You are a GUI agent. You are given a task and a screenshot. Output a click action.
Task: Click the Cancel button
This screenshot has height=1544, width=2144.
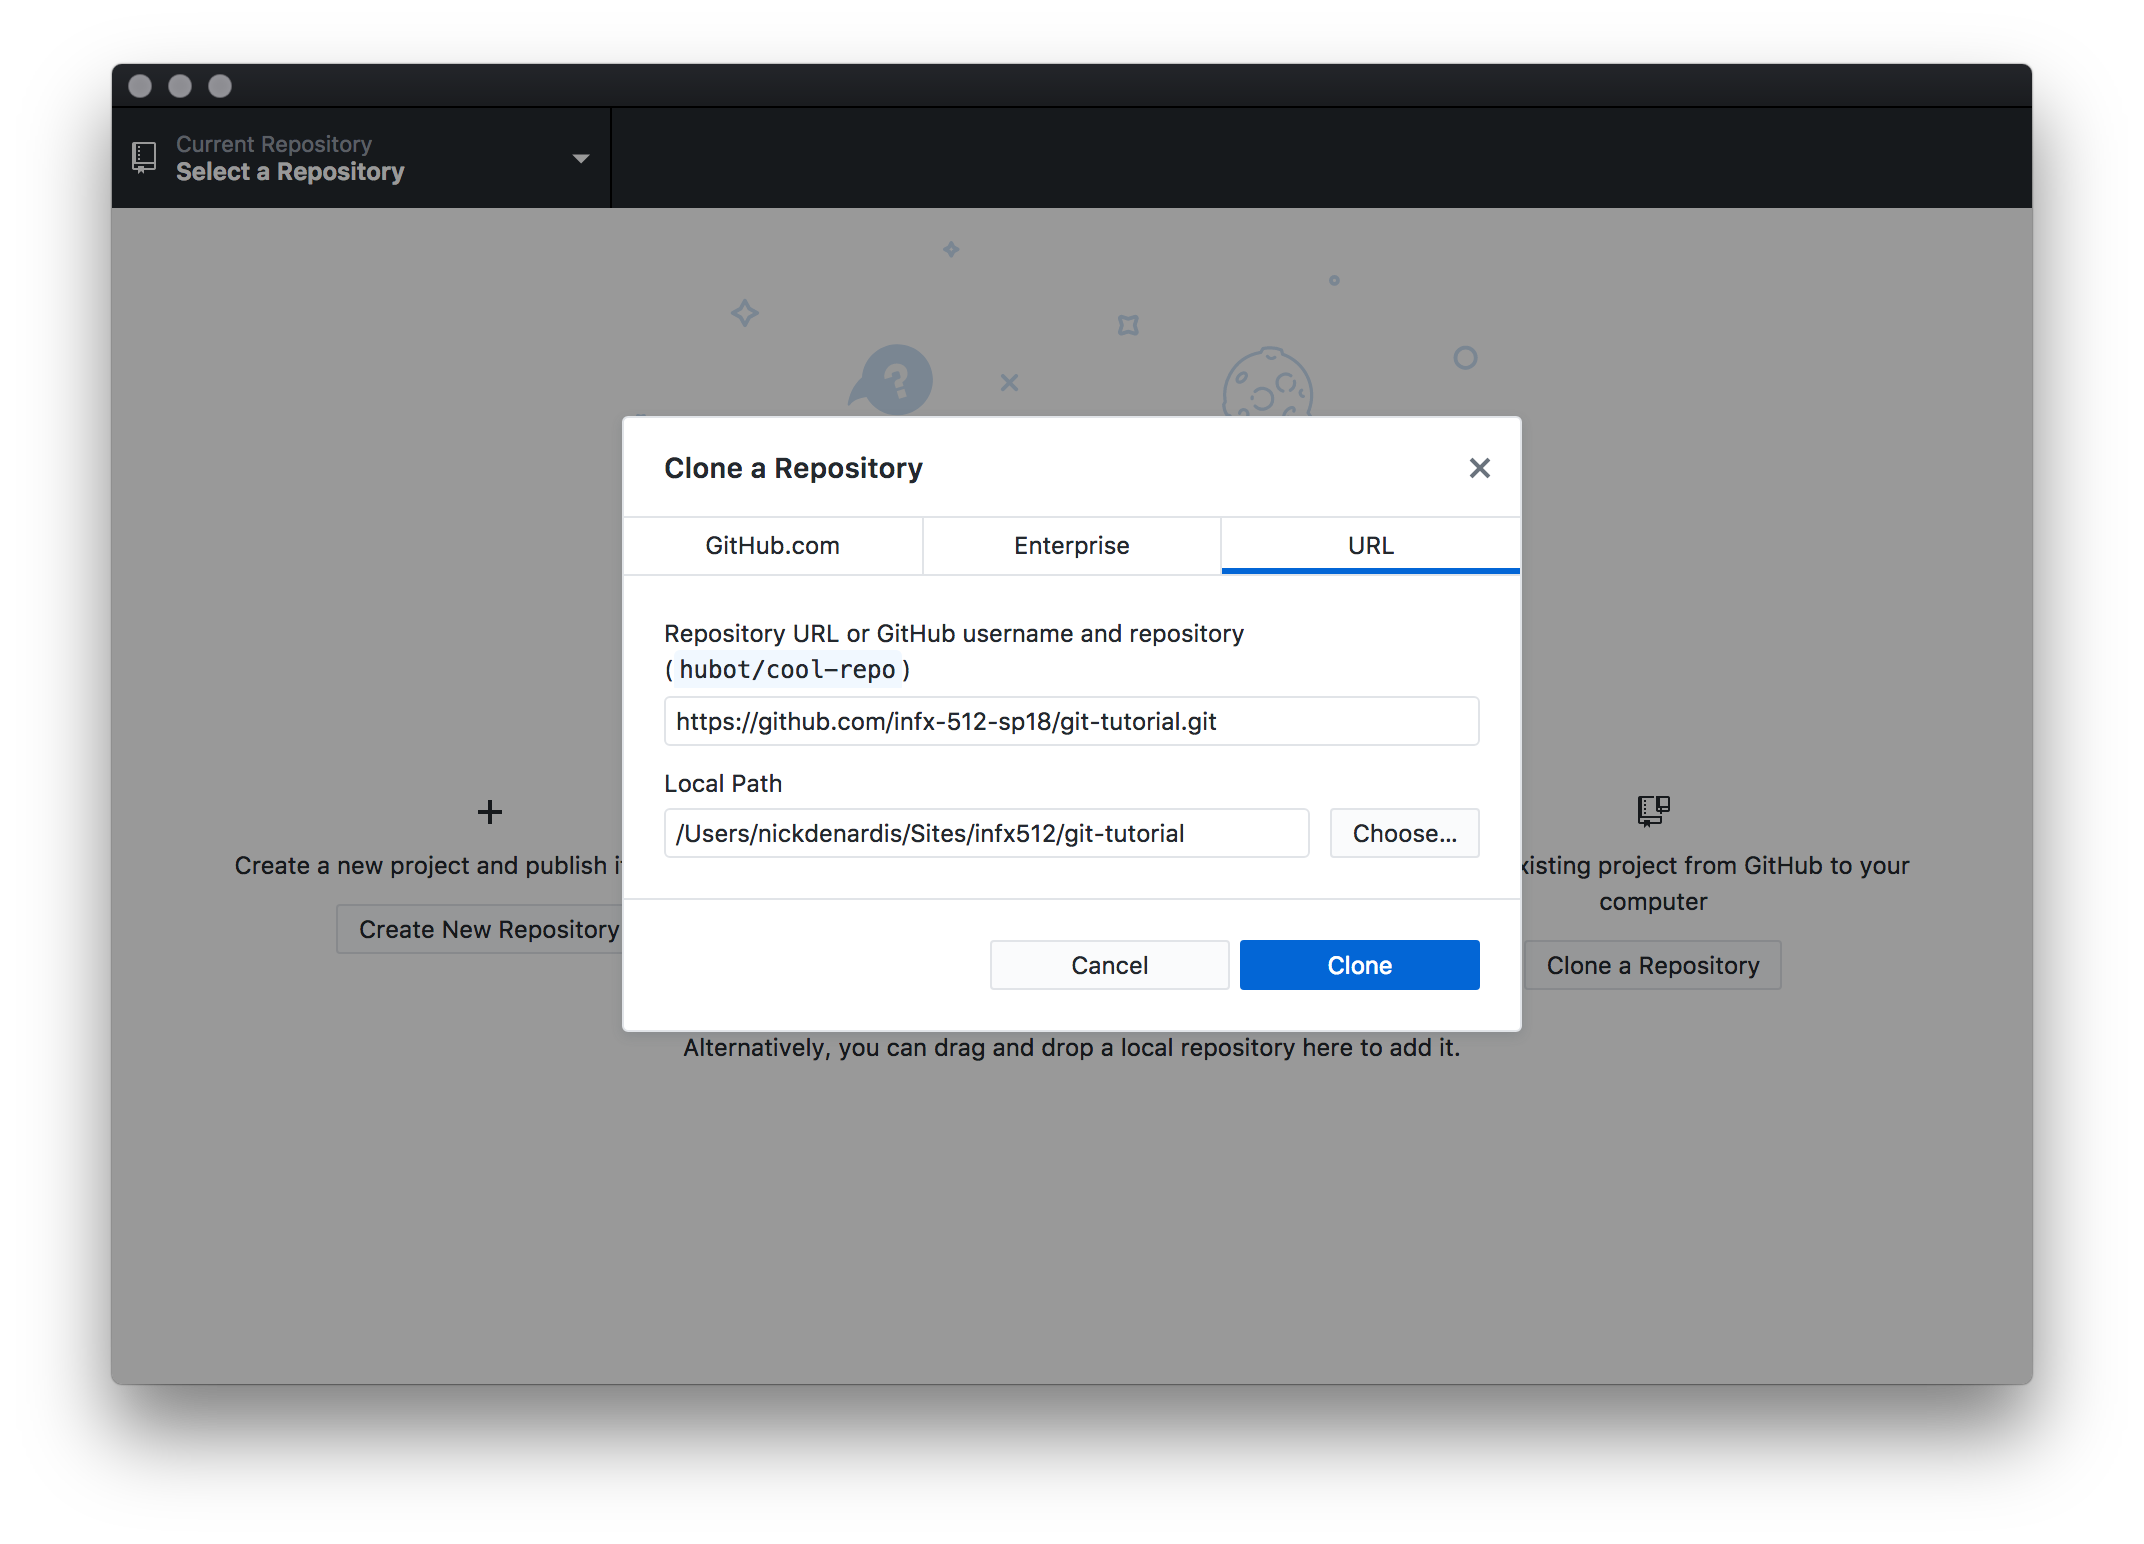pos(1109,965)
